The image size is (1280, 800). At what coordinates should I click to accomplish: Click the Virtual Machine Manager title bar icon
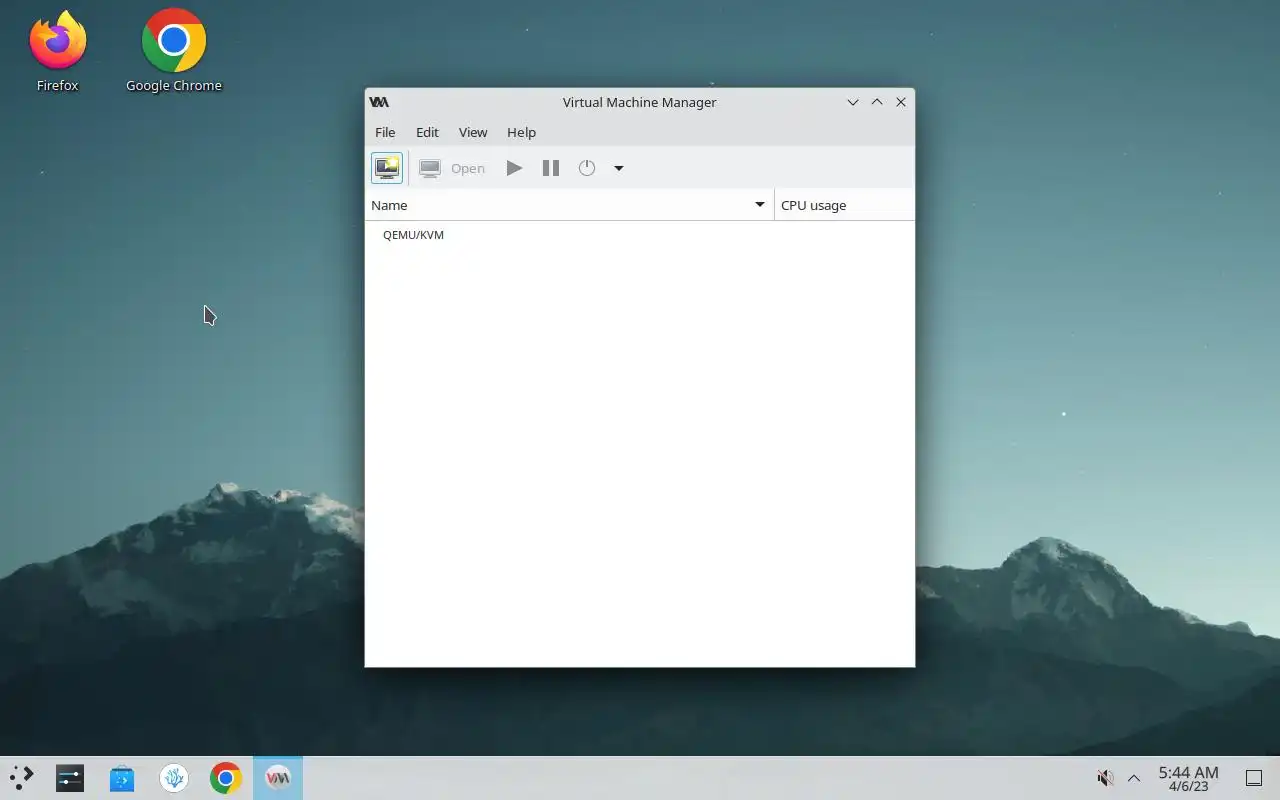pyautogui.click(x=379, y=102)
